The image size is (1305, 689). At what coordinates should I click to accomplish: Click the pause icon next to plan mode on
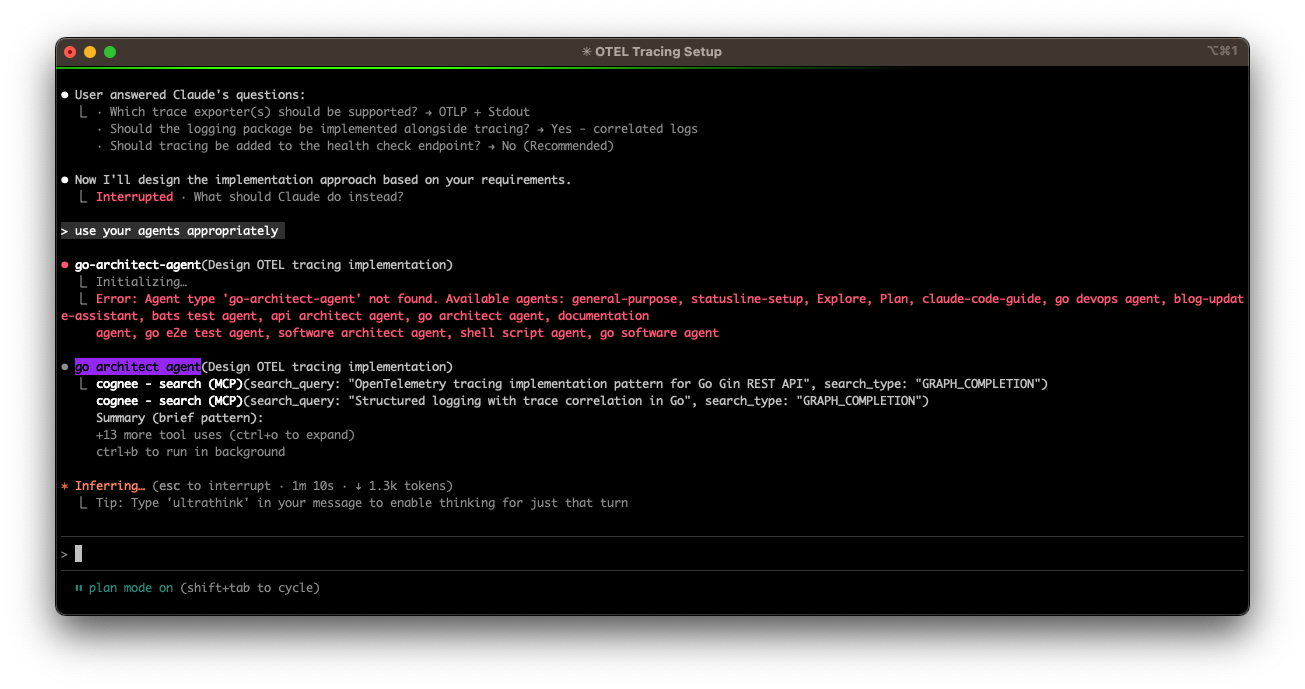(x=78, y=588)
